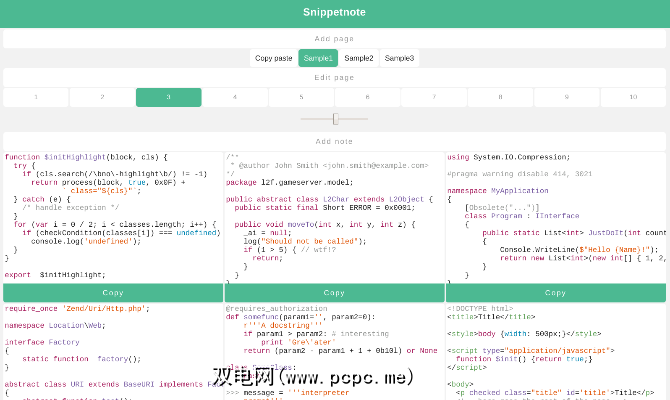This screenshot has width=670, height=400.
Task: Switch to the Sample3 tab
Action: tap(399, 58)
